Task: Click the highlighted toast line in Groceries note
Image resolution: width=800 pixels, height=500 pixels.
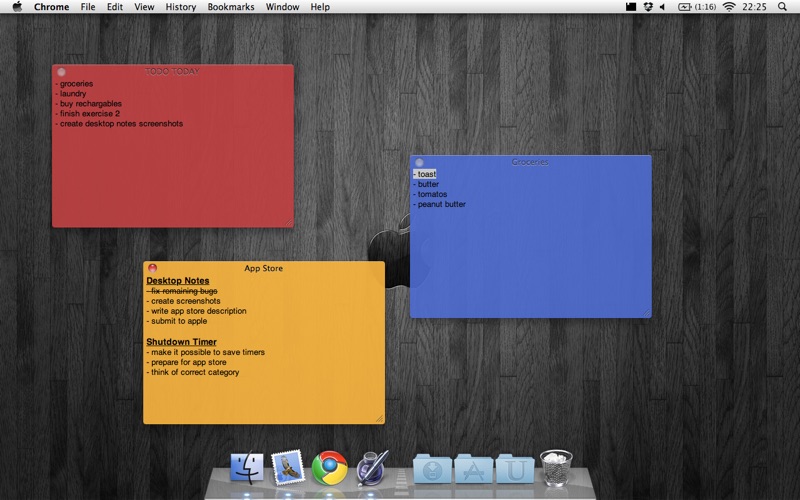Action: pos(425,174)
